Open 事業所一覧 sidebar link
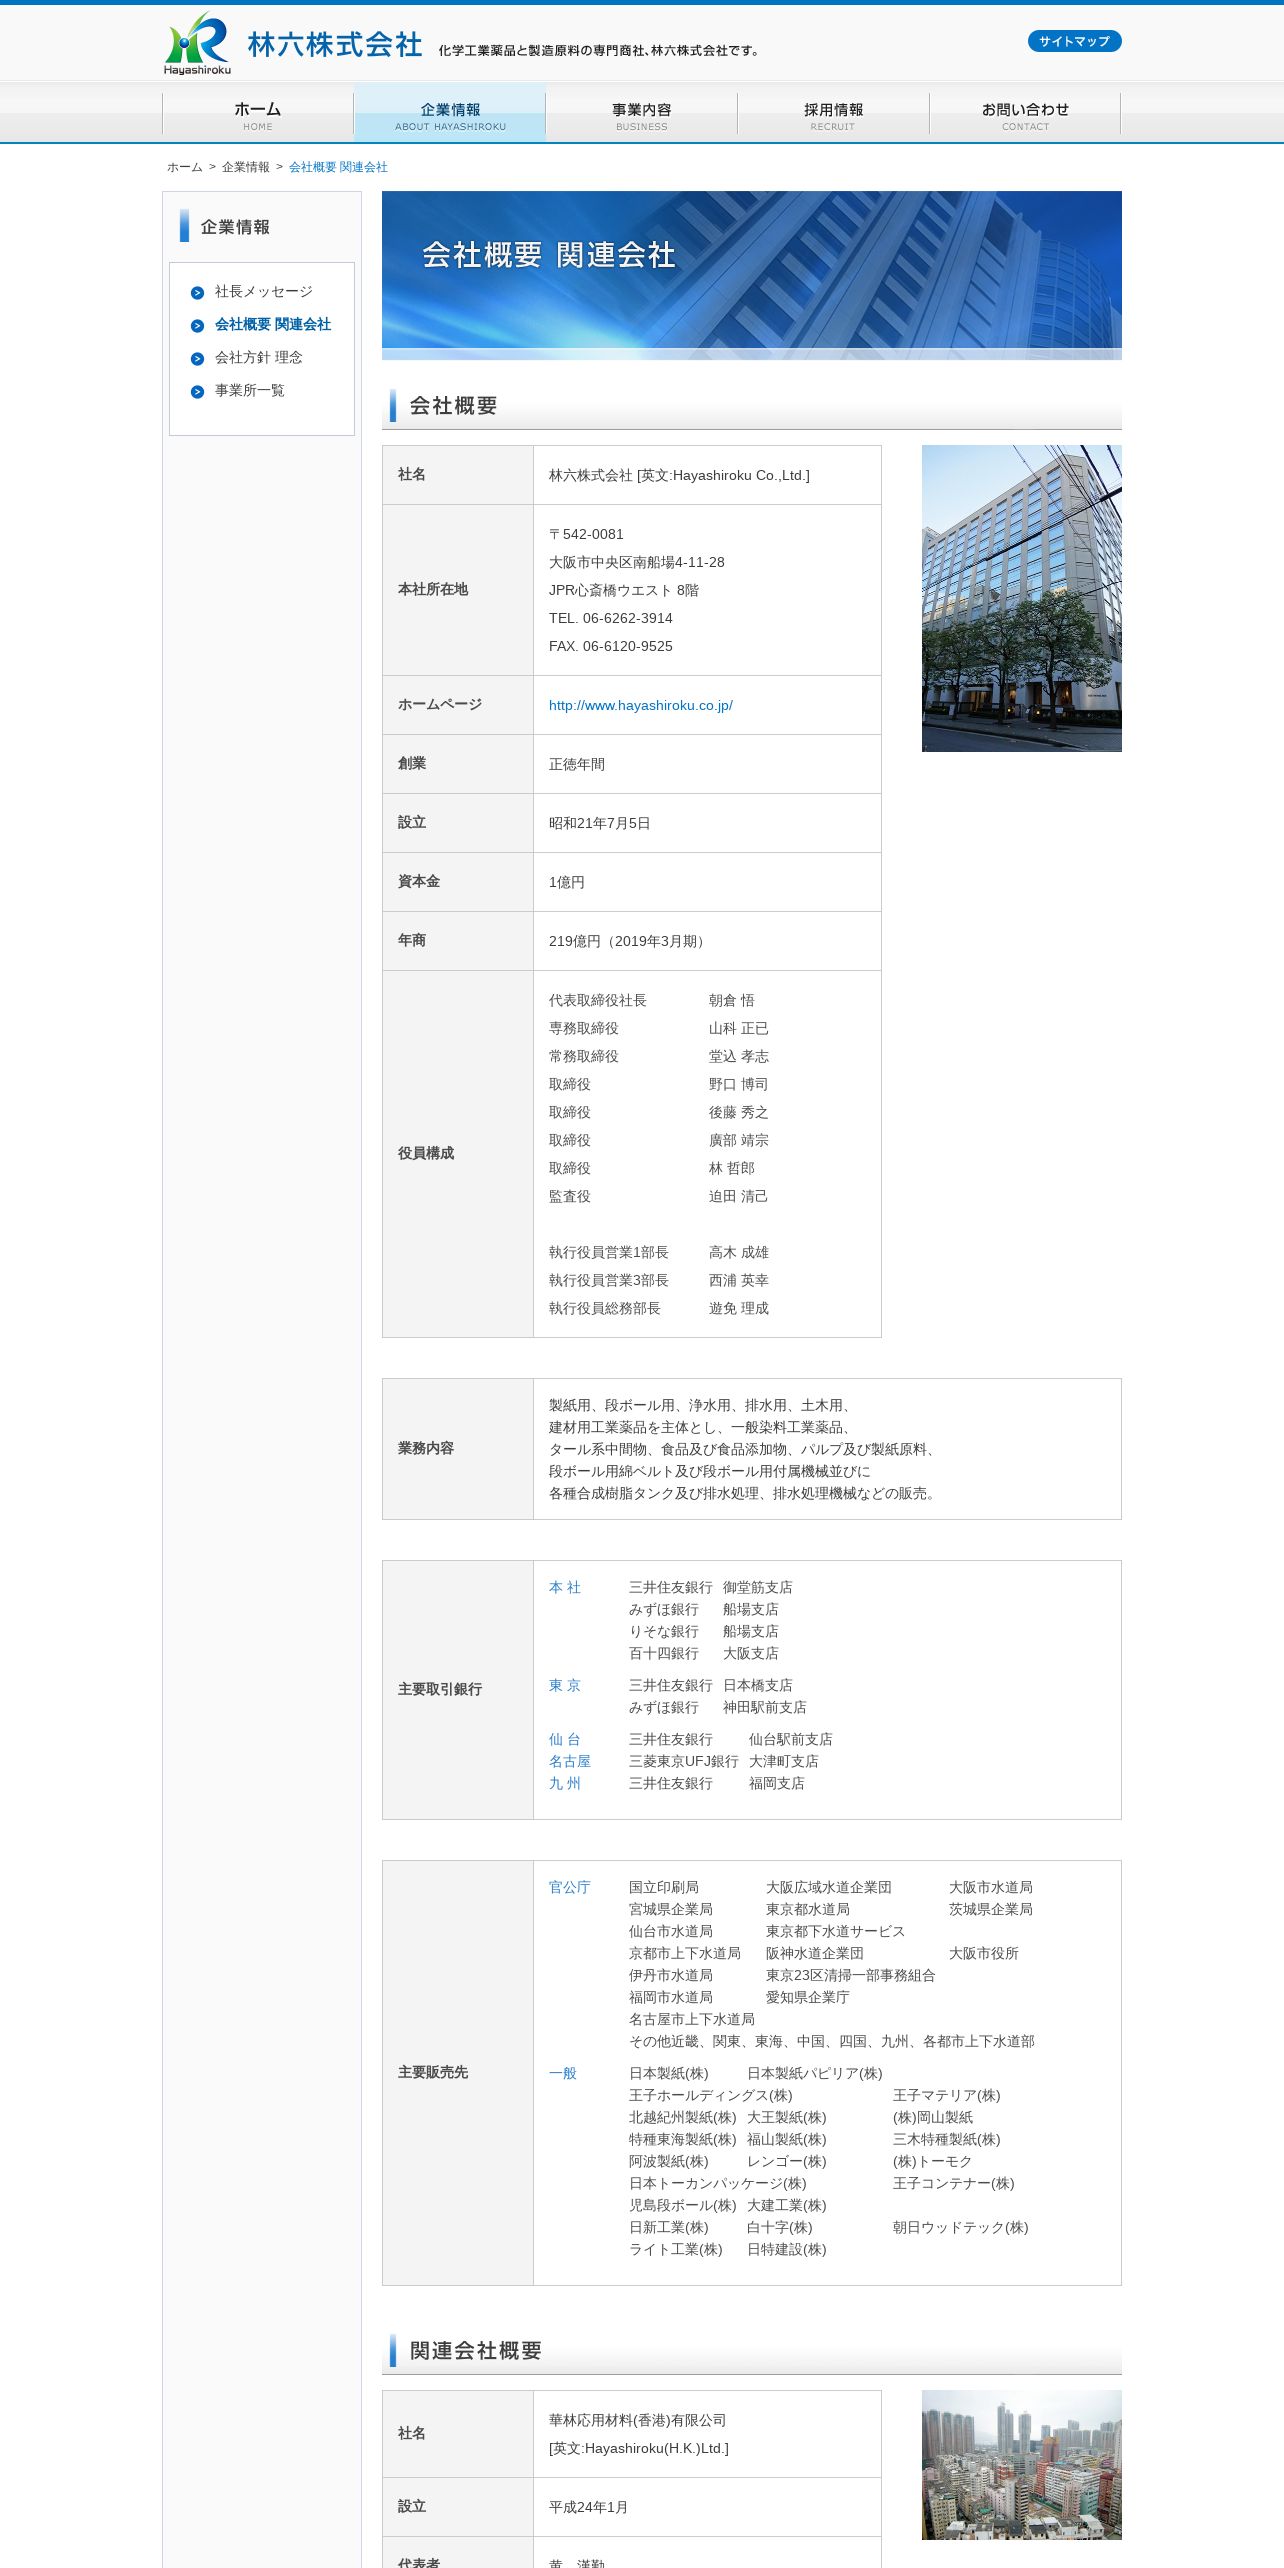Screen dimensions: 1284x2568 pos(250,390)
